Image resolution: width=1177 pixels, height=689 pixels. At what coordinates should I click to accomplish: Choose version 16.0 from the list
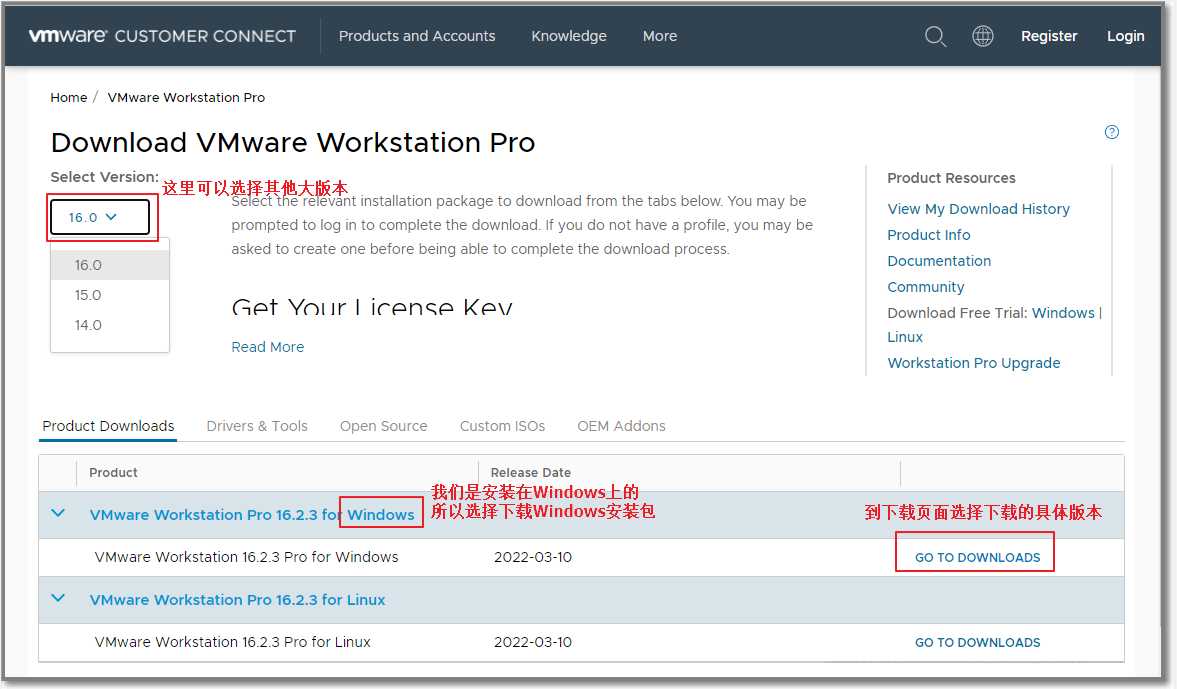click(x=110, y=265)
